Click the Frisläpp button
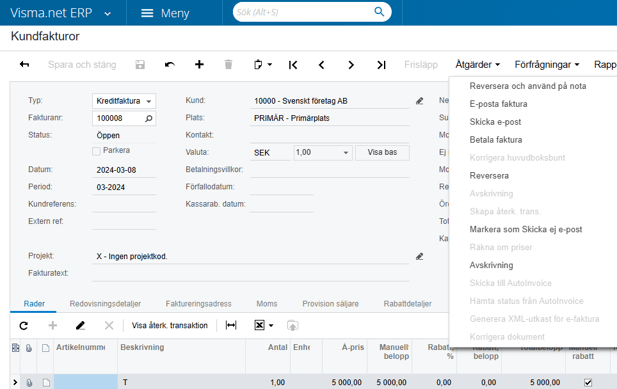 (x=421, y=65)
